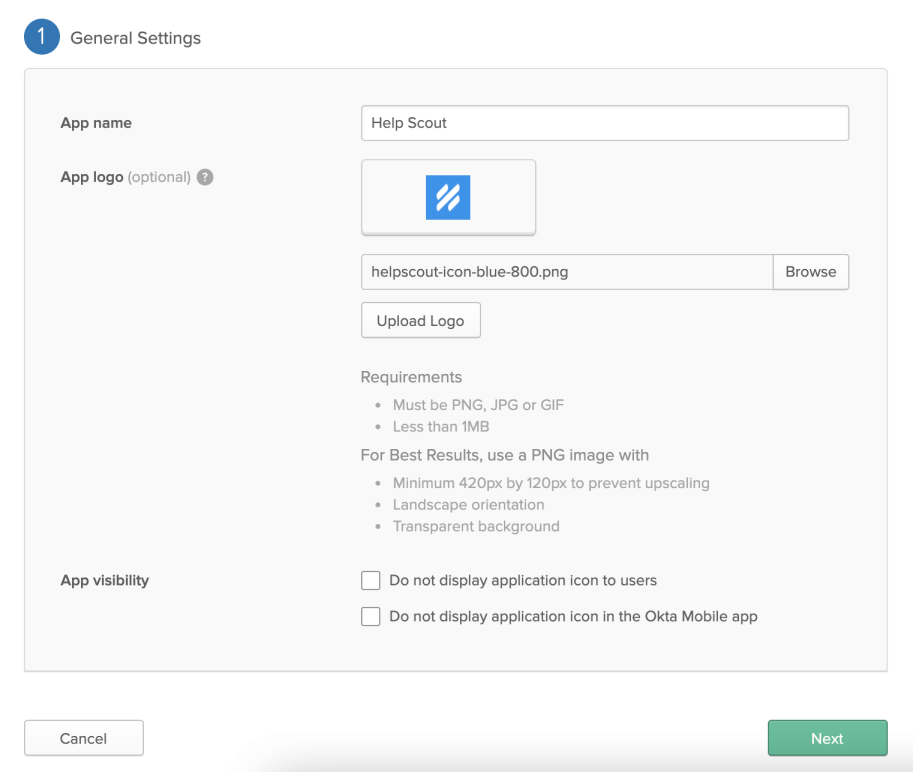913x772 pixels.
Task: Click the helpscout-icon-blue-800.png file path field
Action: [566, 272]
